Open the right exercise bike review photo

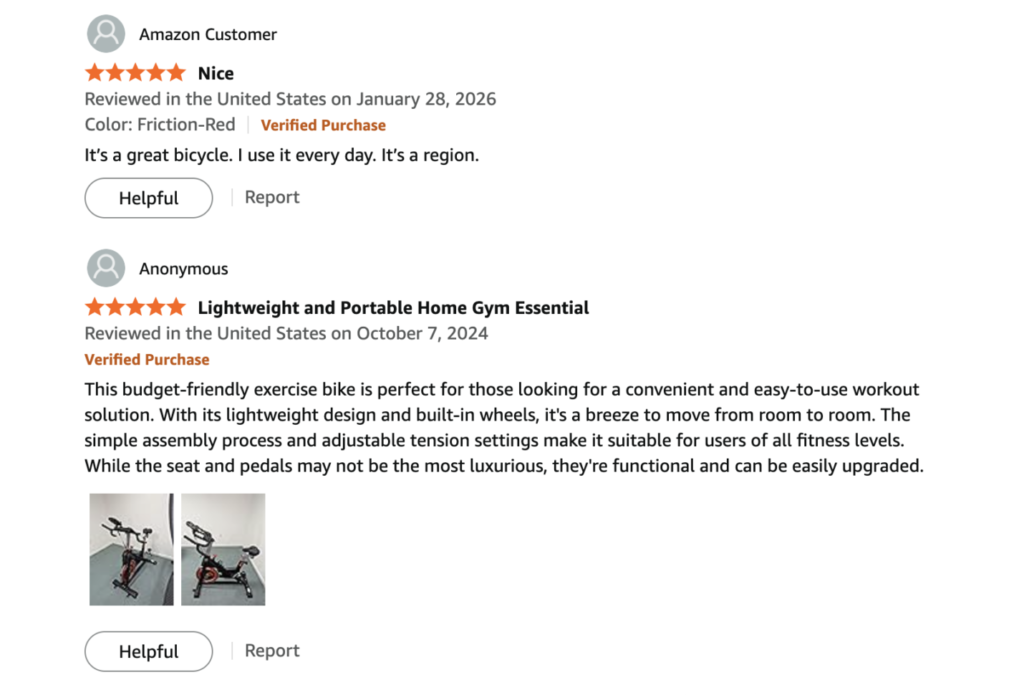[223, 549]
